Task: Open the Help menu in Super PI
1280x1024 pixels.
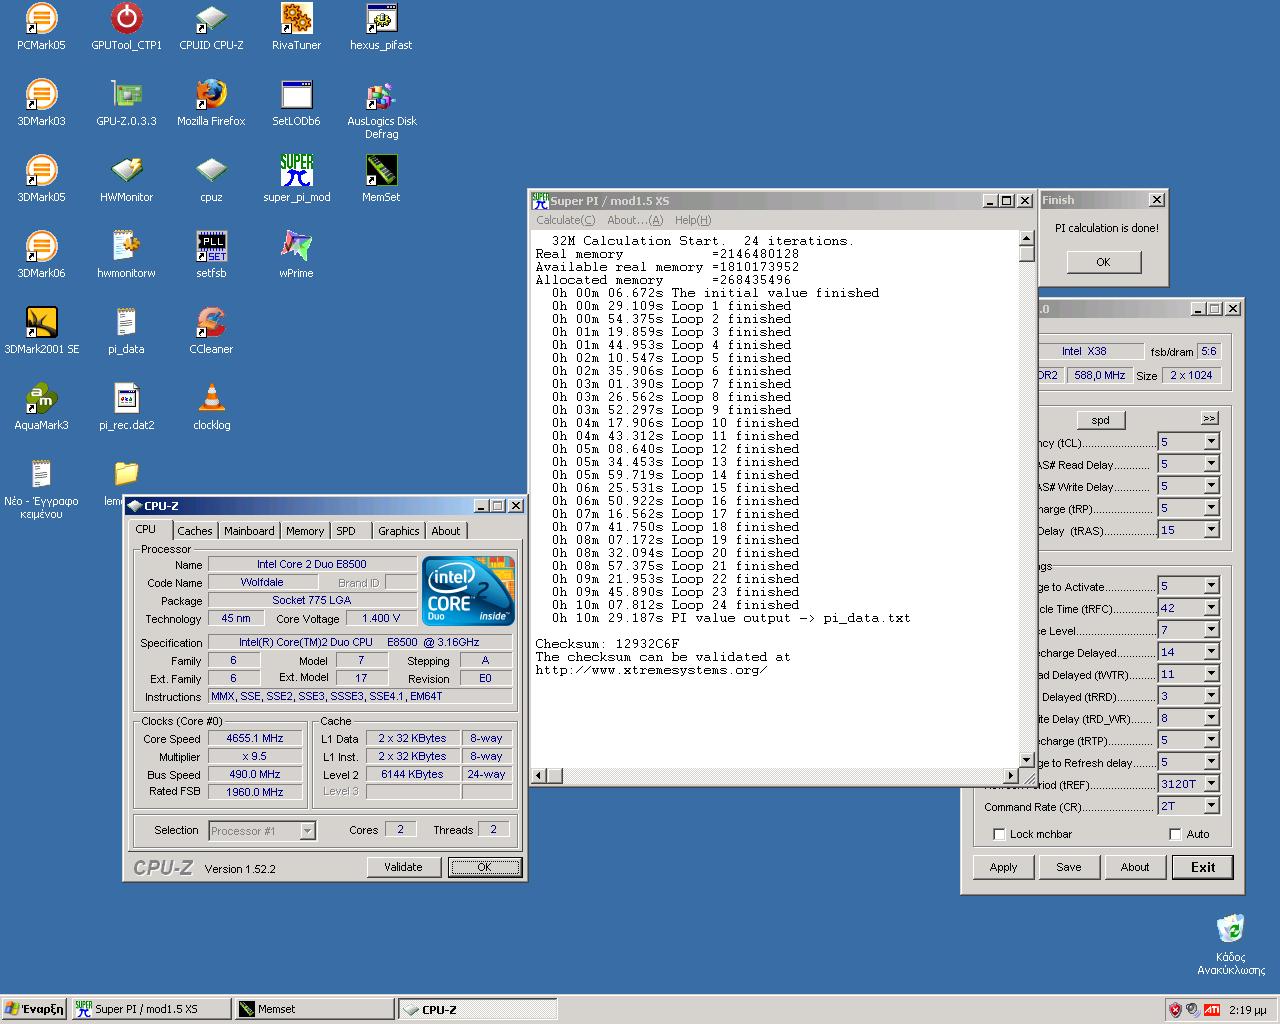Action: 692,220
